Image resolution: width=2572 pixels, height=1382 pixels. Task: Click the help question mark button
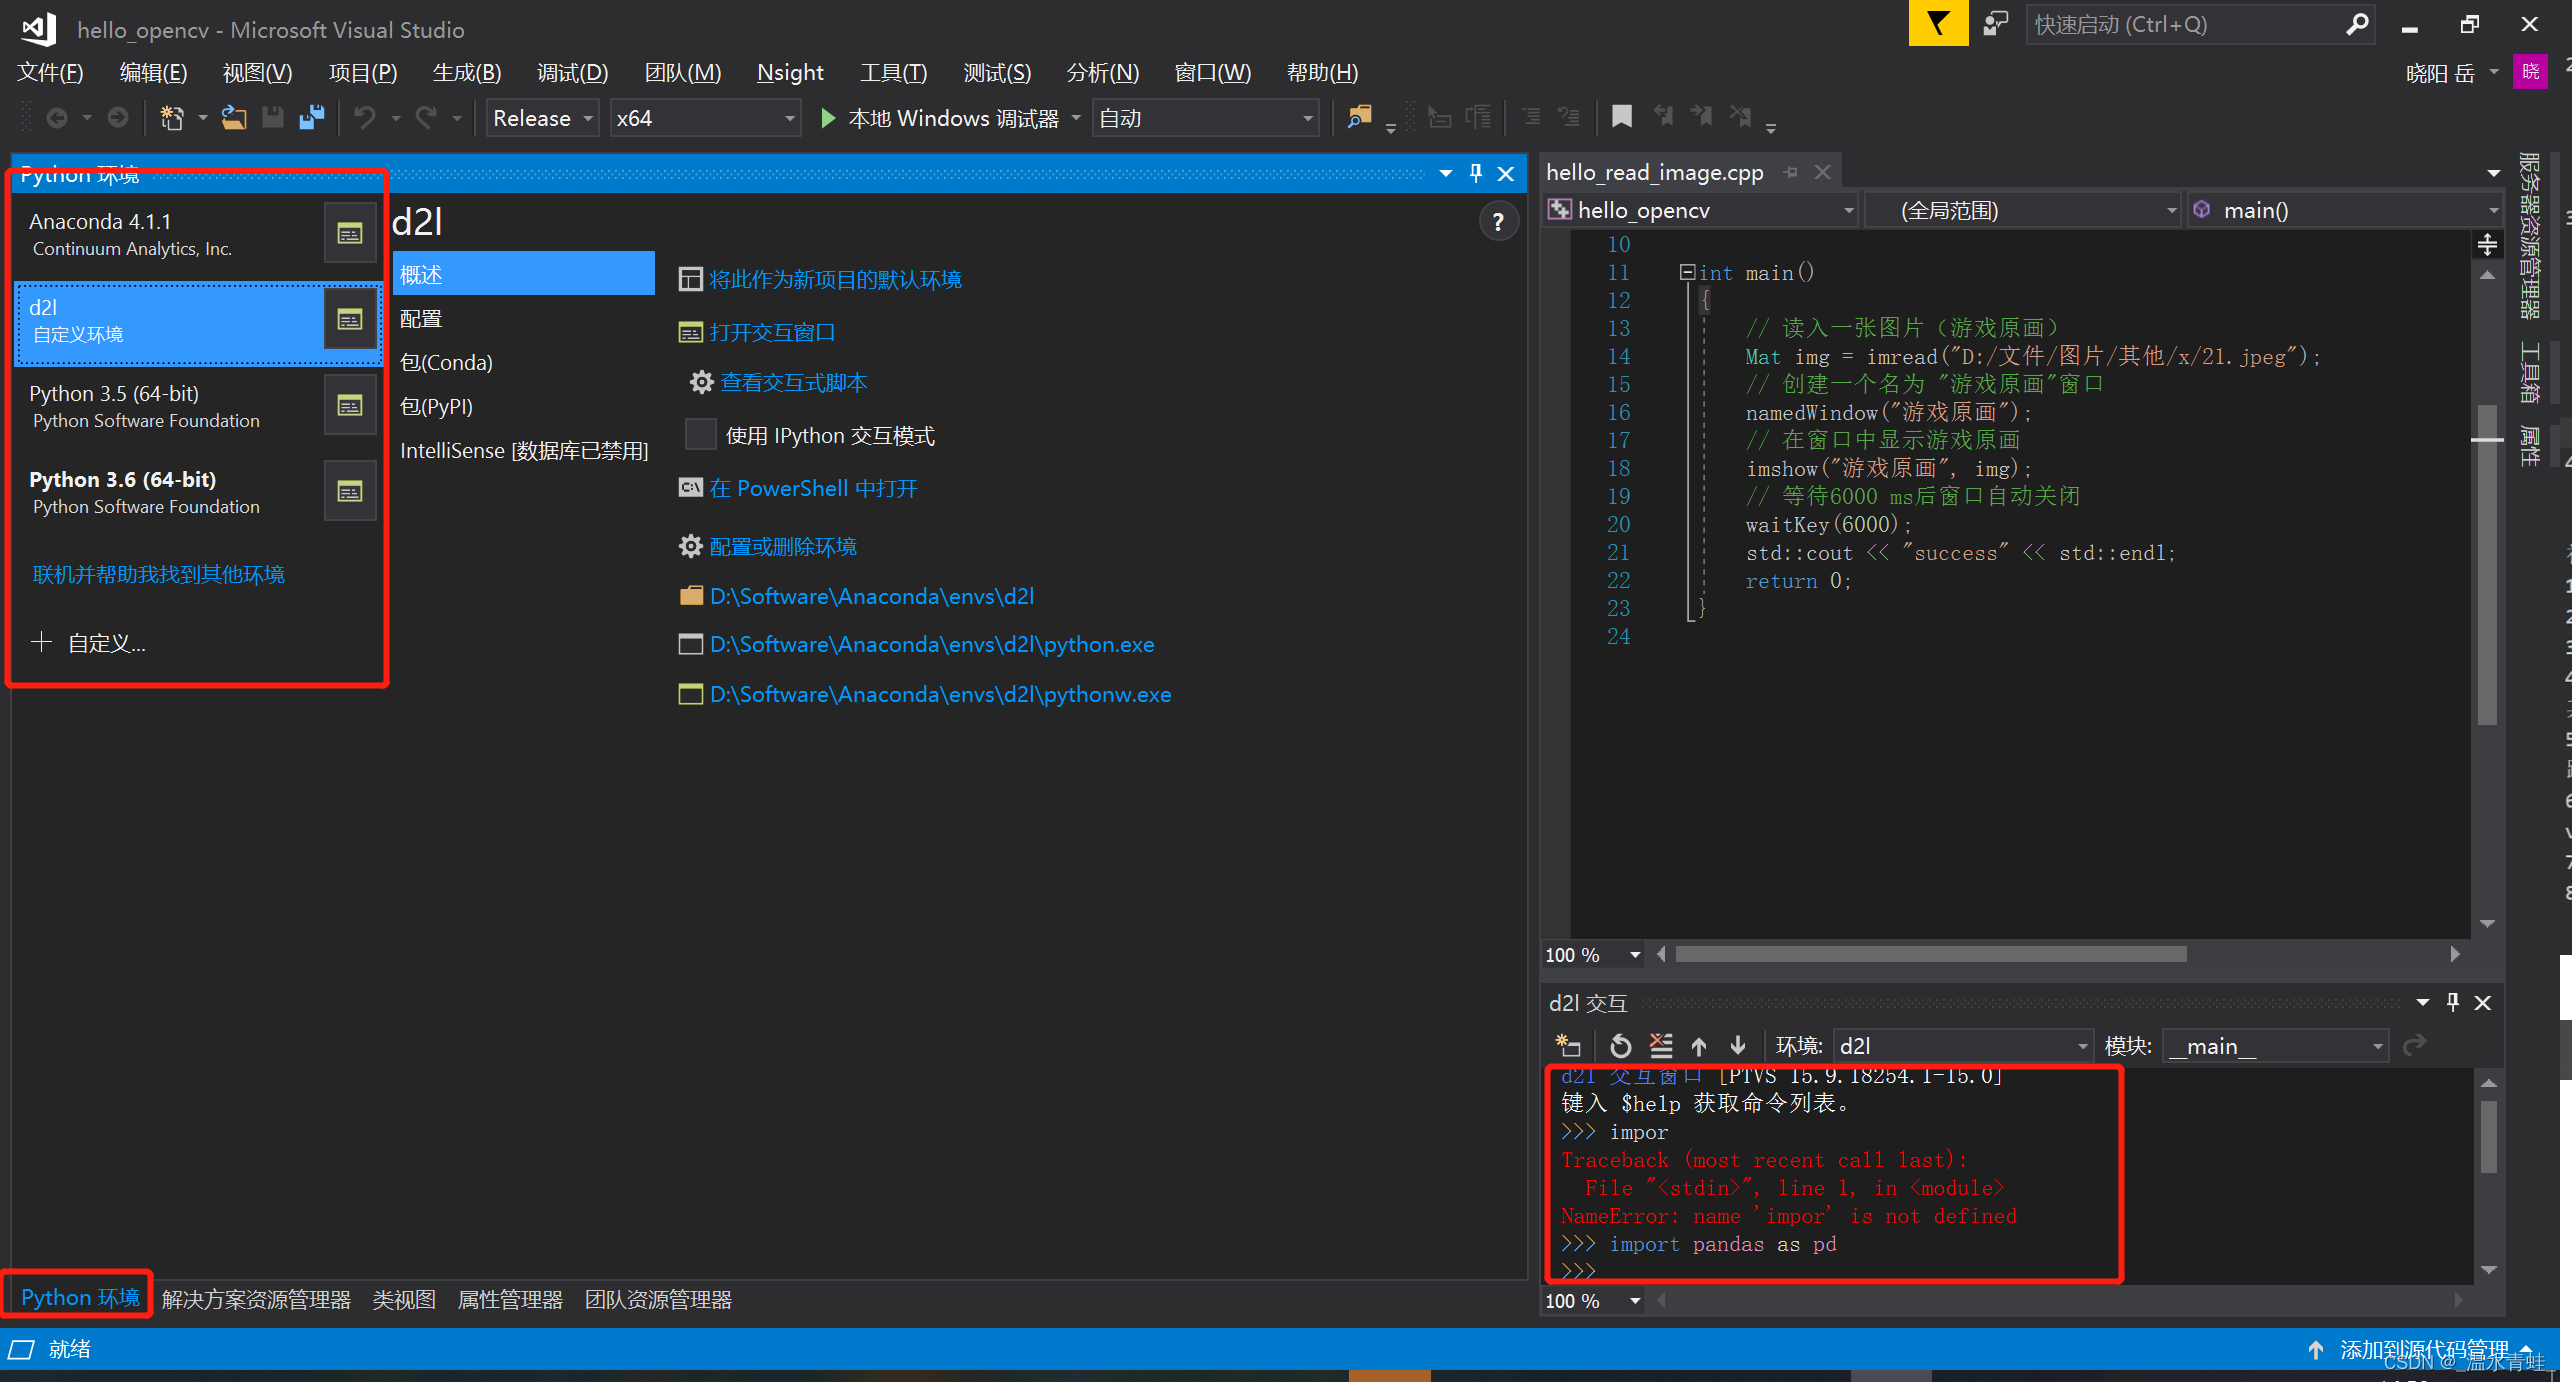[x=1497, y=222]
